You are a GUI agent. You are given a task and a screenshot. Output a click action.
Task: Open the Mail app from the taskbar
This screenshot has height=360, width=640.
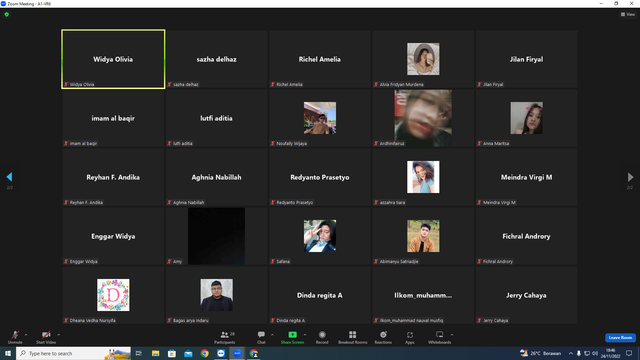point(188,353)
